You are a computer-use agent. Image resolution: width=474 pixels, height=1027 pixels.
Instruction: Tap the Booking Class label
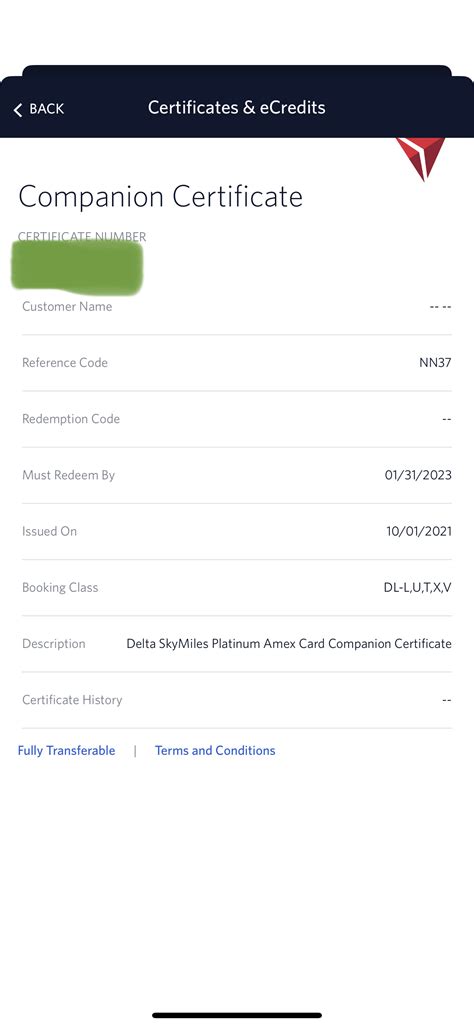60,588
